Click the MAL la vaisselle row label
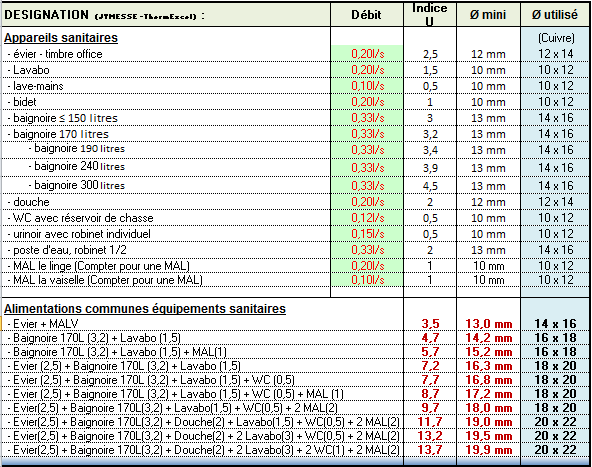Screen dimensions: 592x467 105,280
